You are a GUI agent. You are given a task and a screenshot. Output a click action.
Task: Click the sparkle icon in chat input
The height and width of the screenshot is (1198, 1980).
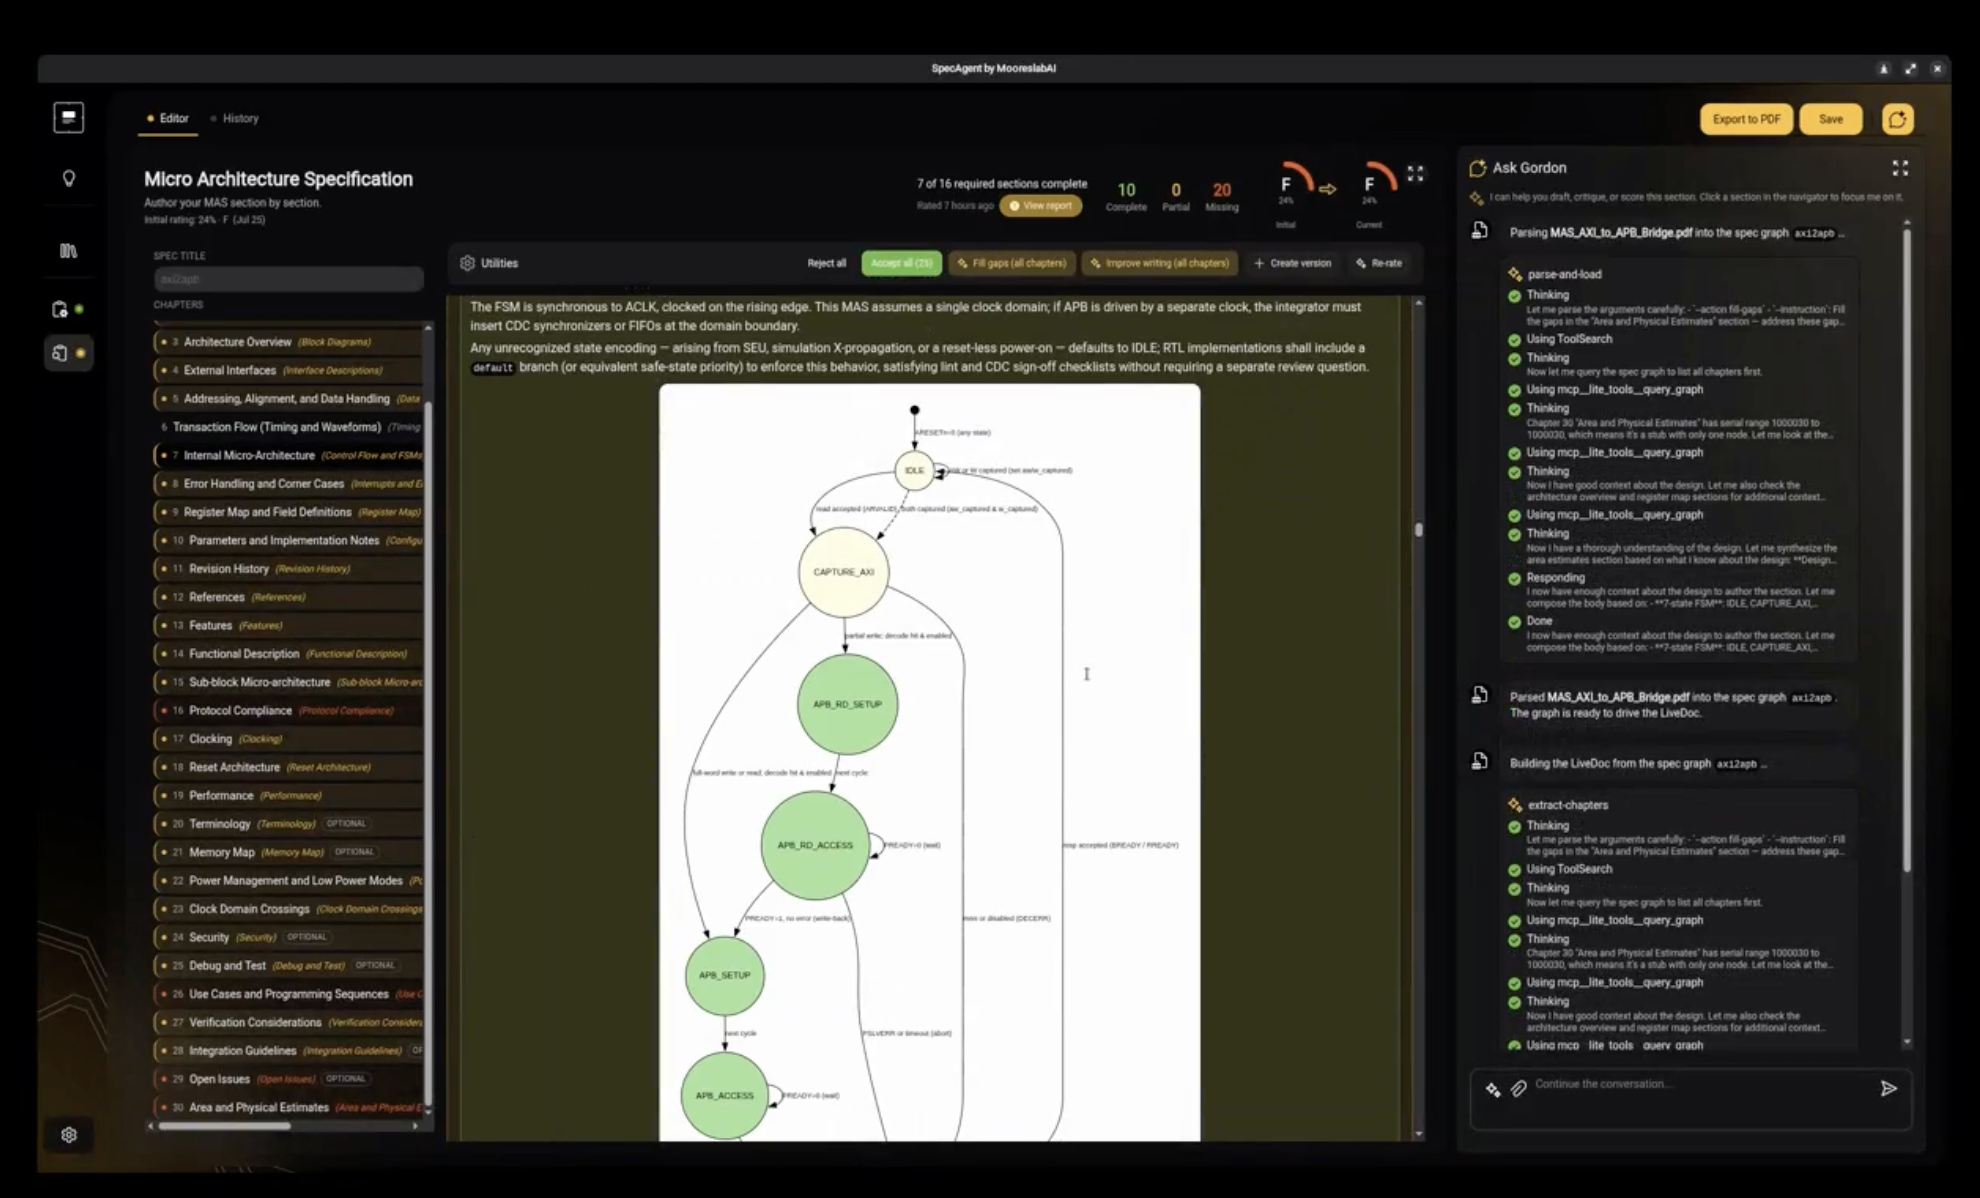pos(1493,1090)
